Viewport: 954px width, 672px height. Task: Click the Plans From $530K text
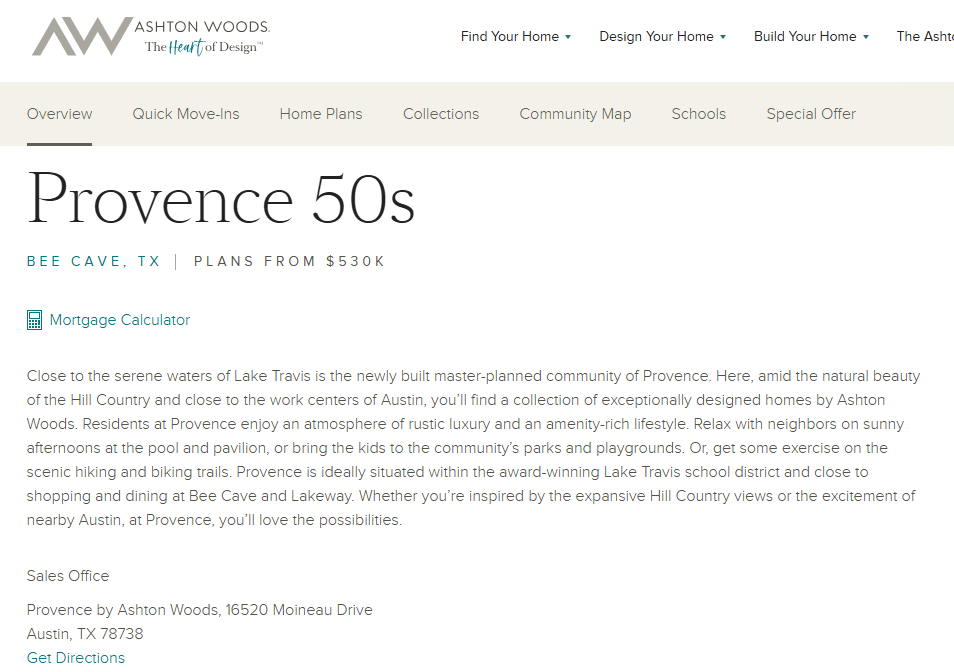click(290, 262)
